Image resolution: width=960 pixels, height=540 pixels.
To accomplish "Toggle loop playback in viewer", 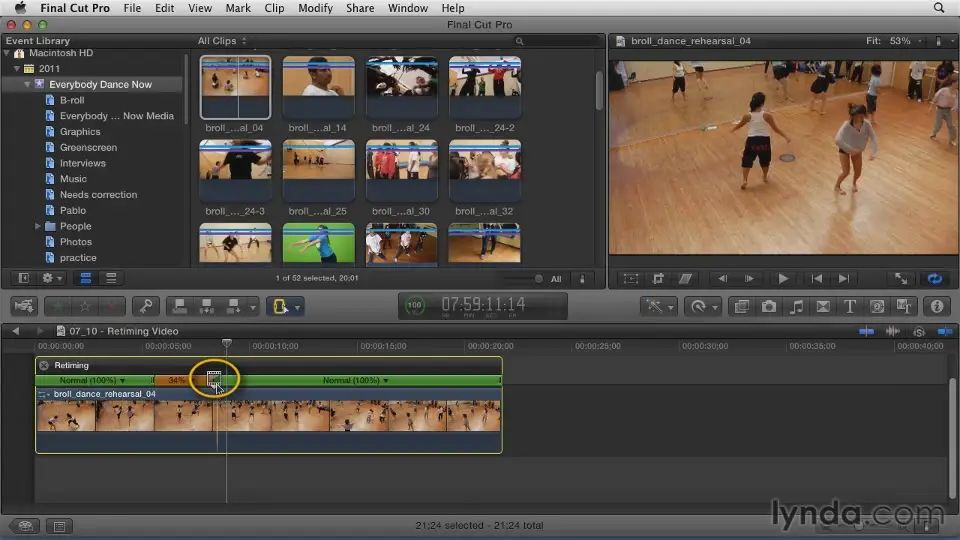I will pyautogui.click(x=935, y=279).
